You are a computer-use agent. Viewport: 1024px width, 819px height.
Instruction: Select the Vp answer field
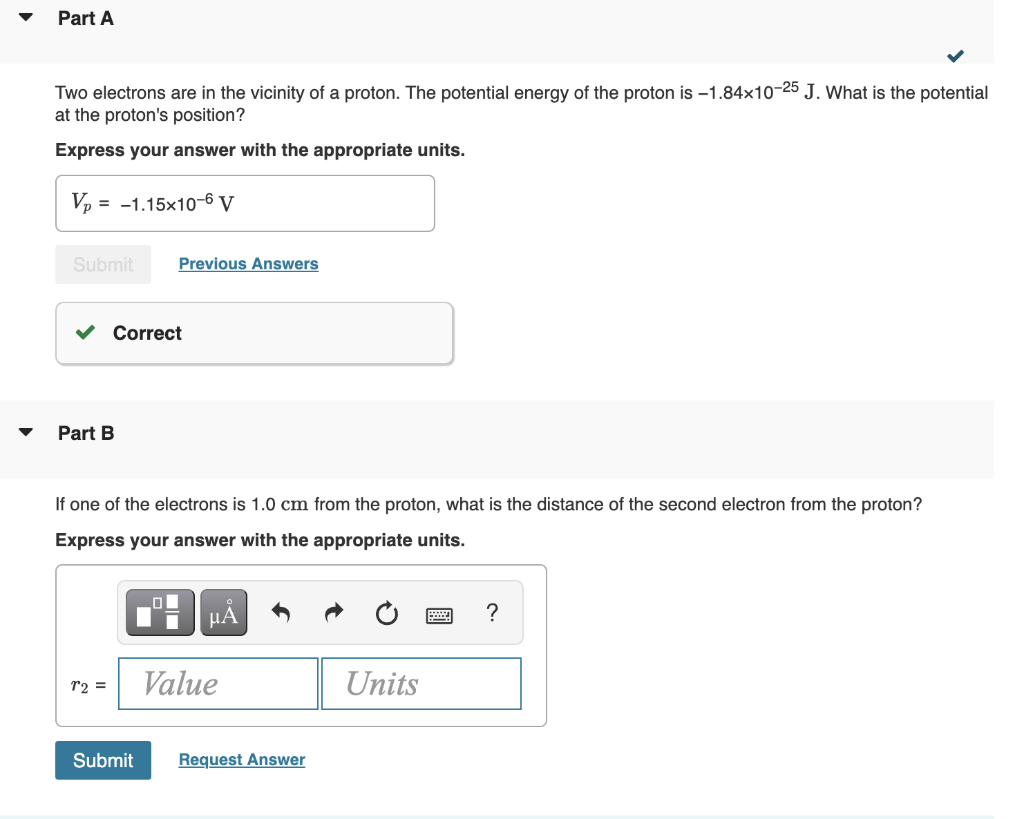pos(245,202)
